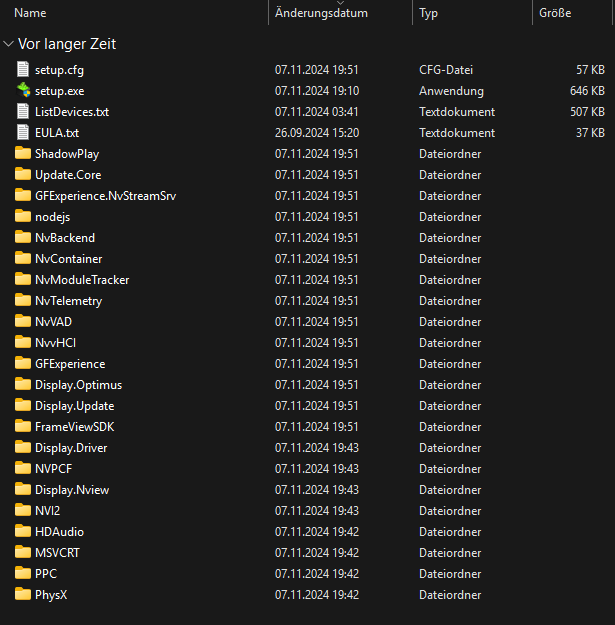Click the '646 KB' size of setup.exe
Image resolution: width=615 pixels, height=625 pixels.
pos(587,91)
